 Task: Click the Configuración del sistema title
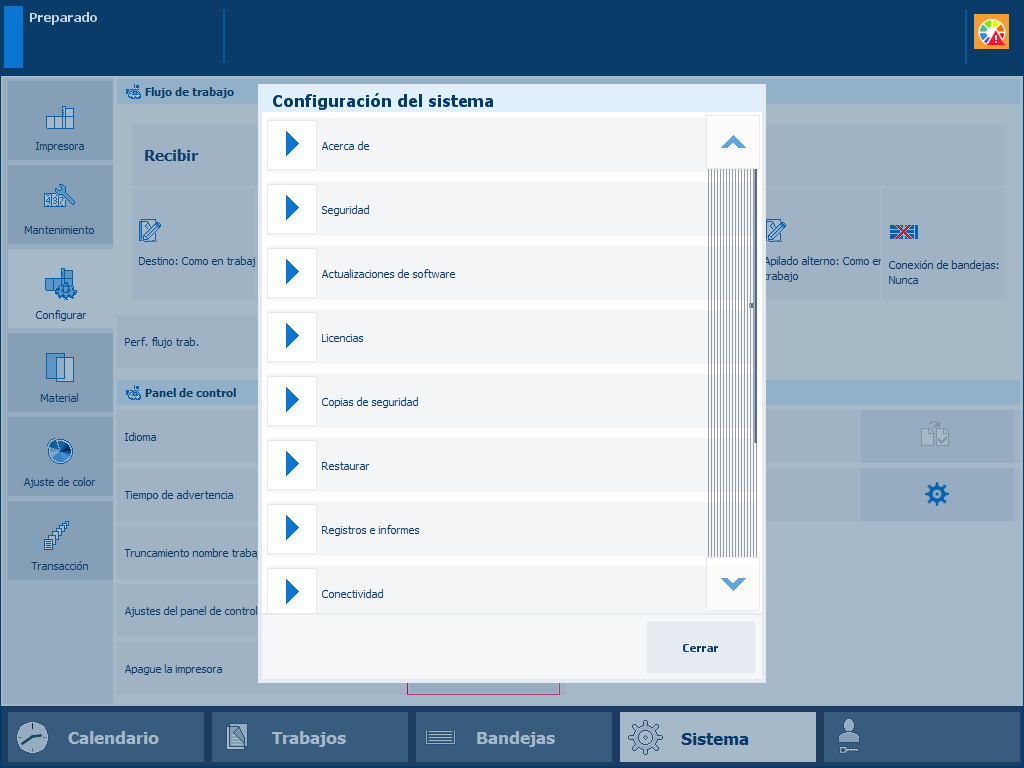(x=383, y=101)
